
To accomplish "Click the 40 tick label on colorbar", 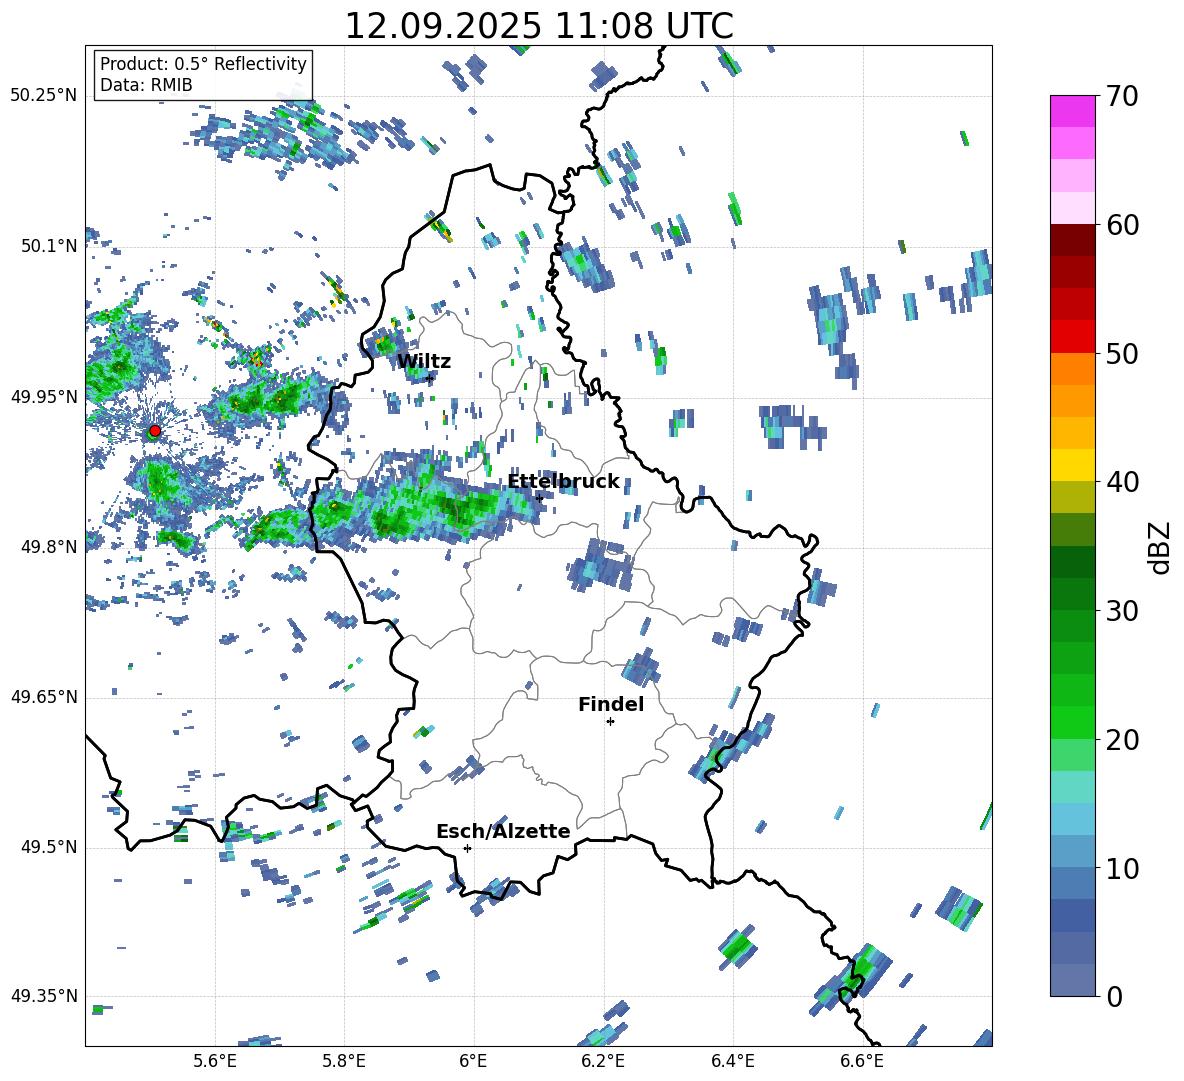I will pyautogui.click(x=1122, y=482).
